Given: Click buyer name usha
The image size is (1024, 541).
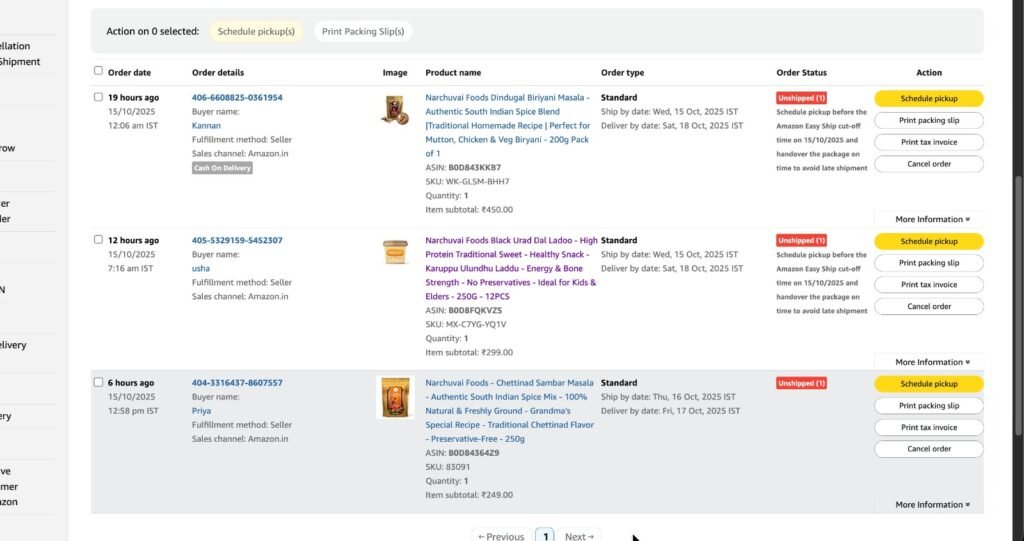Looking at the screenshot, I should tap(200, 269).
